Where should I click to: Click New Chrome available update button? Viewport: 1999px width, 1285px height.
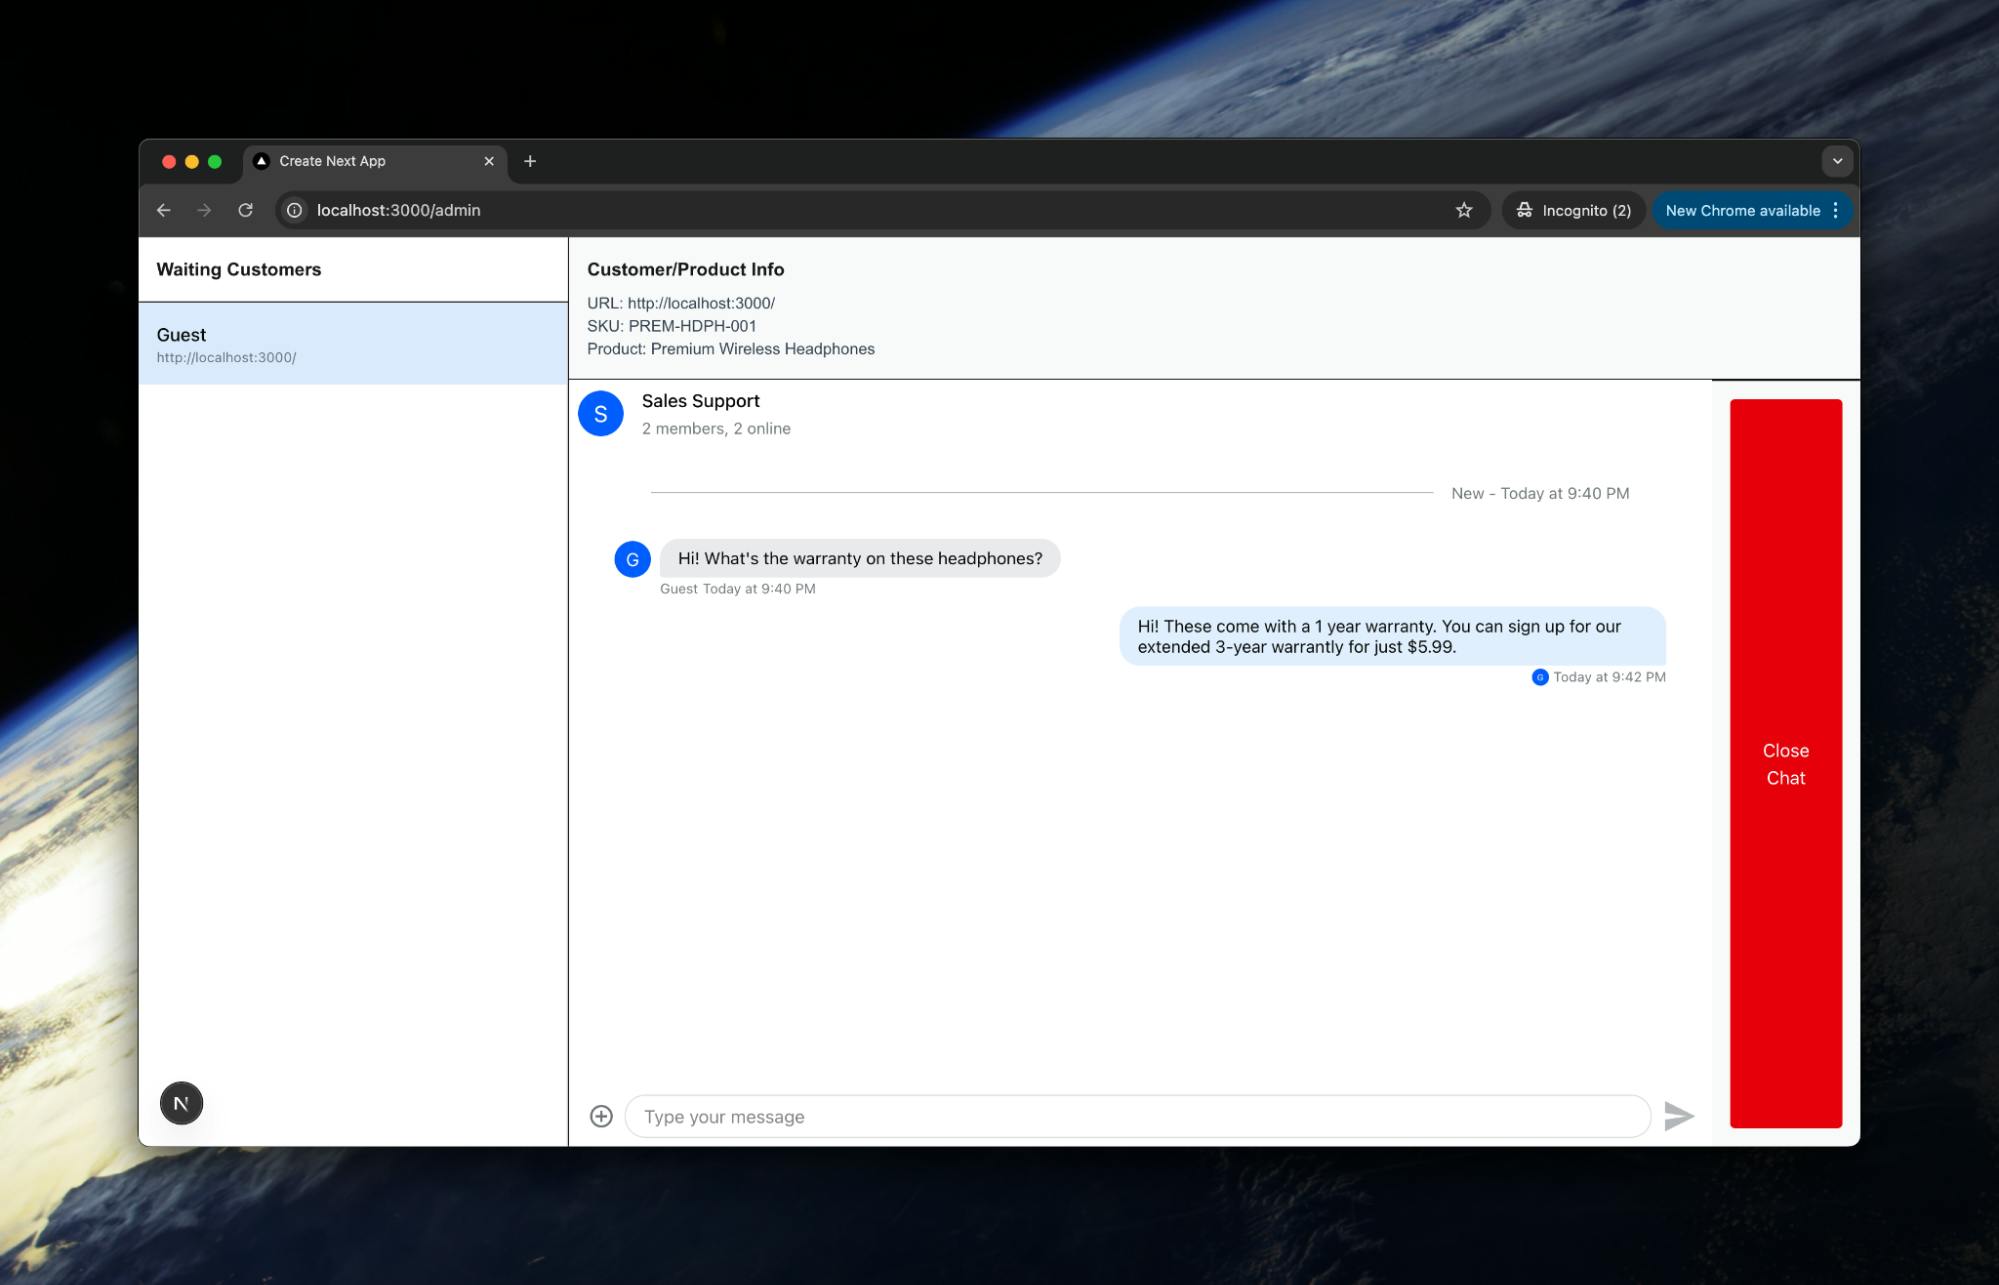click(x=1741, y=210)
